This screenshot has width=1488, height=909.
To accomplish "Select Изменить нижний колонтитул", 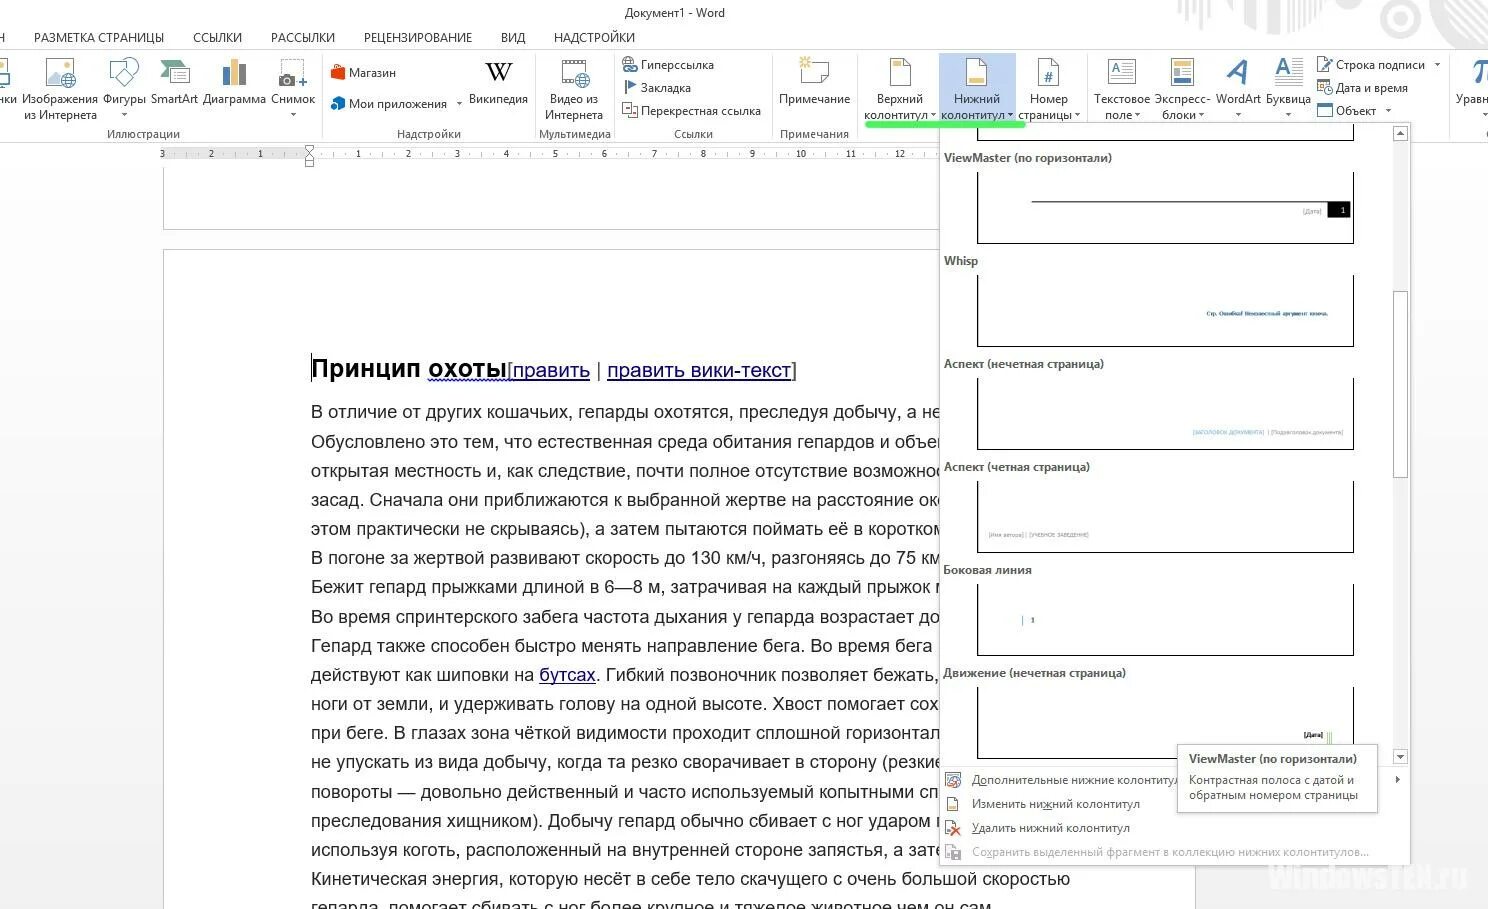I will tap(1056, 804).
